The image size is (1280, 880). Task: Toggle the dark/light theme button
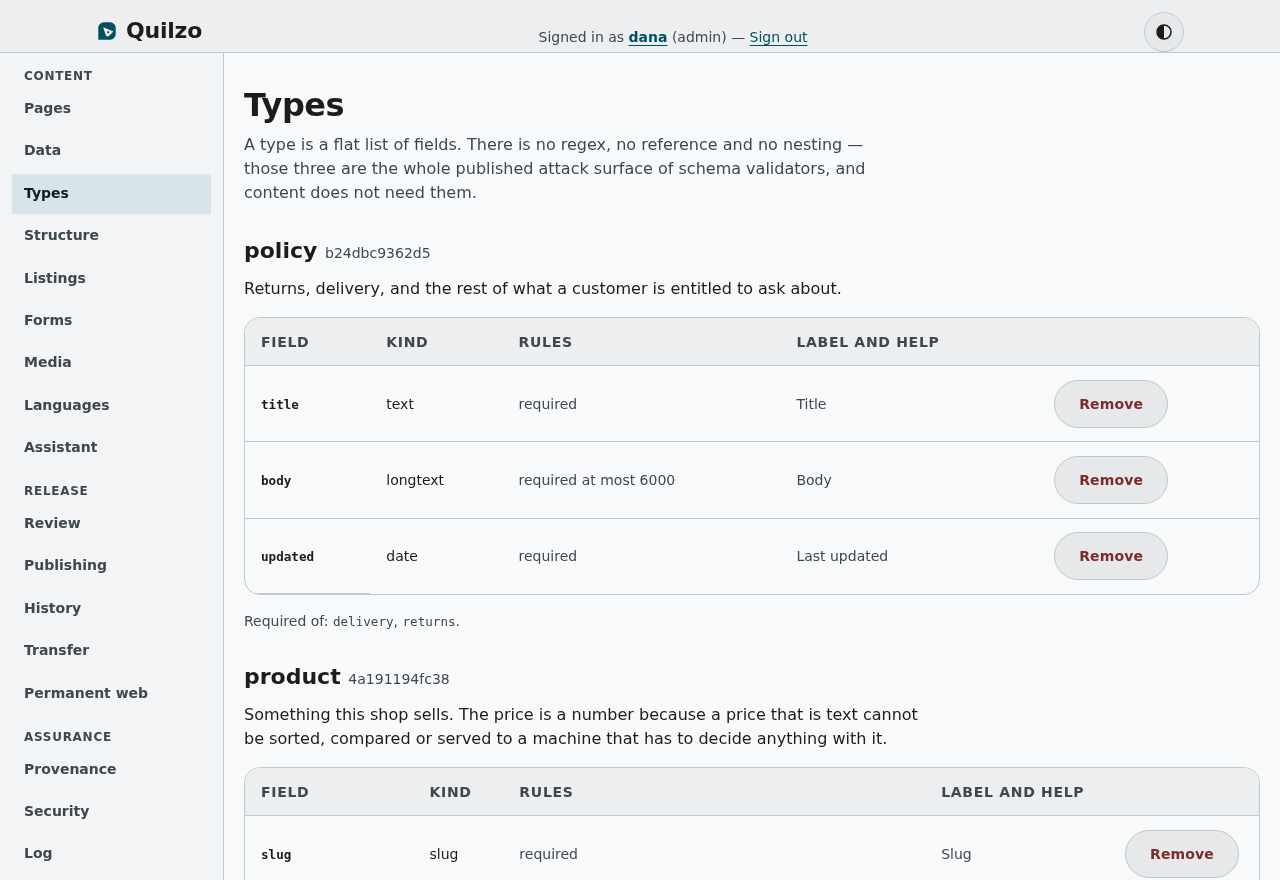tap(1164, 32)
